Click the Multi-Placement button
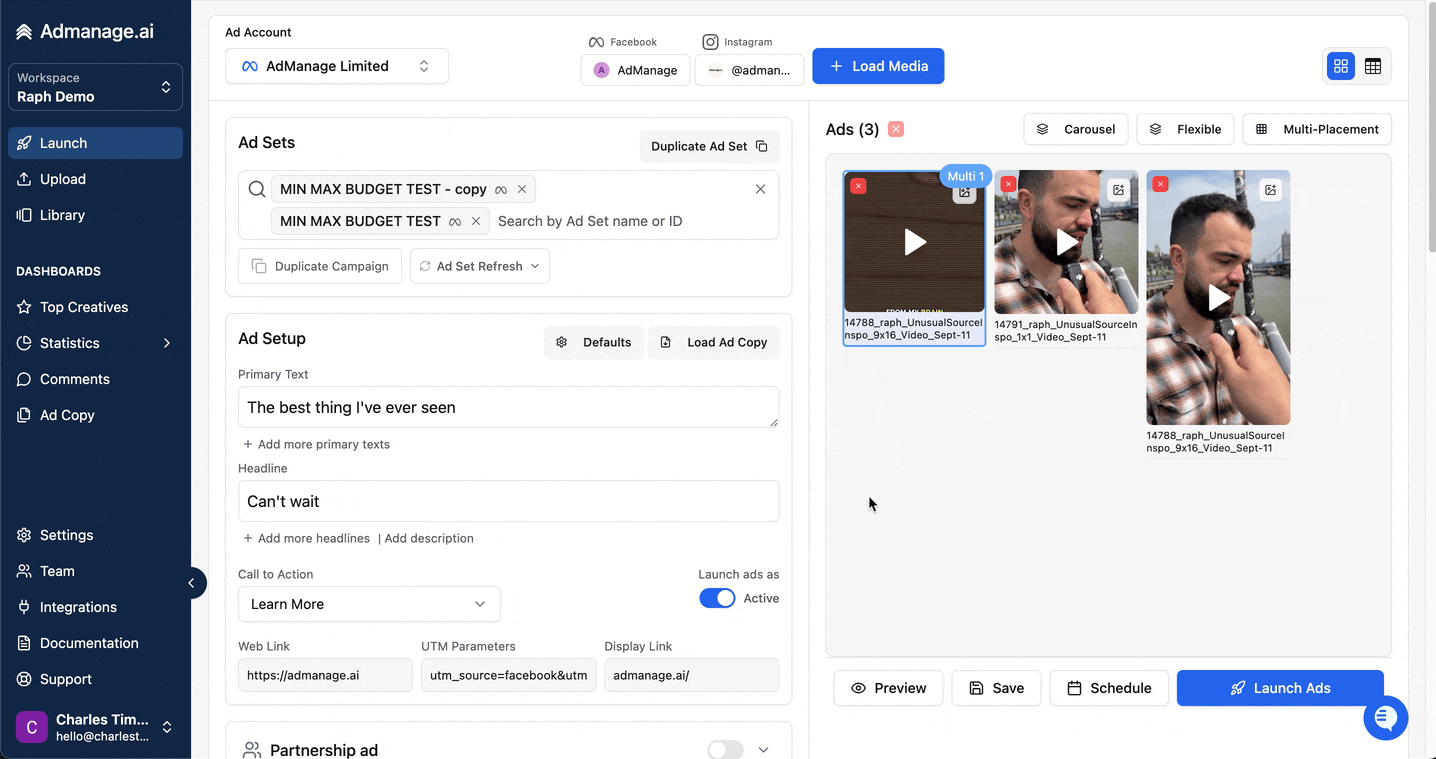Viewport: 1436px width, 759px height. tap(1317, 129)
